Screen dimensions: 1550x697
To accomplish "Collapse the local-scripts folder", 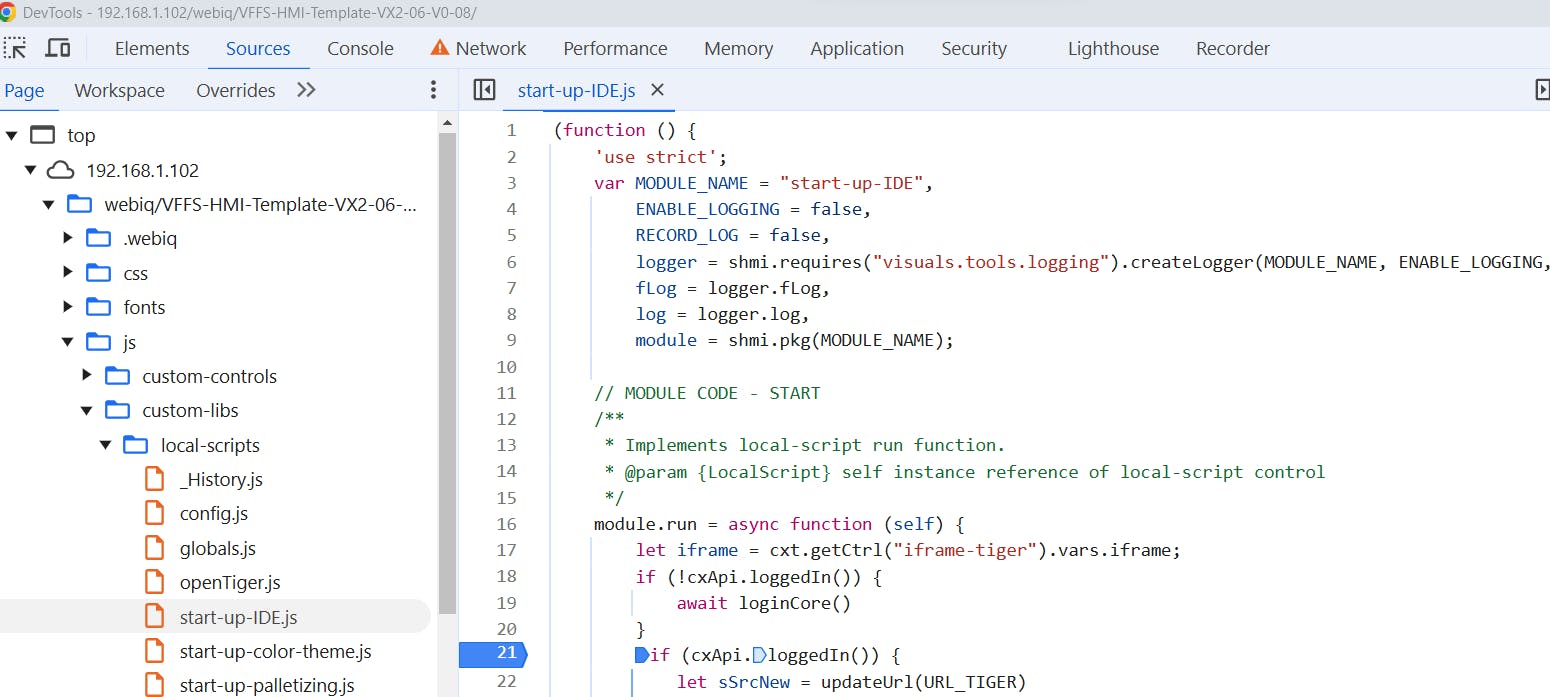I will pyautogui.click(x=105, y=445).
